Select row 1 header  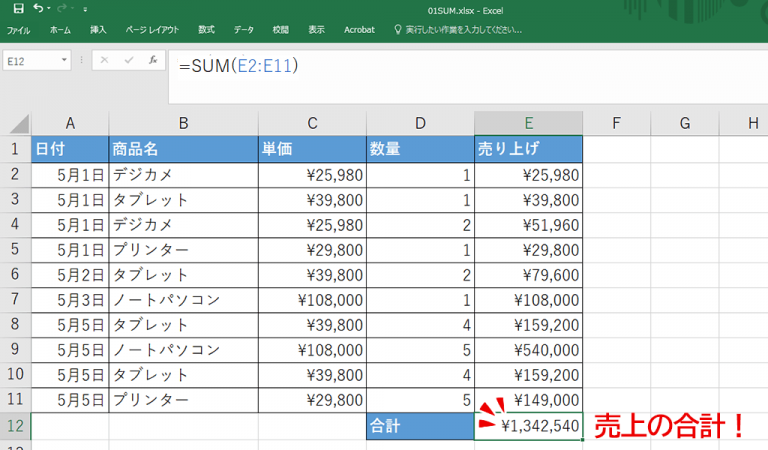click(15, 149)
